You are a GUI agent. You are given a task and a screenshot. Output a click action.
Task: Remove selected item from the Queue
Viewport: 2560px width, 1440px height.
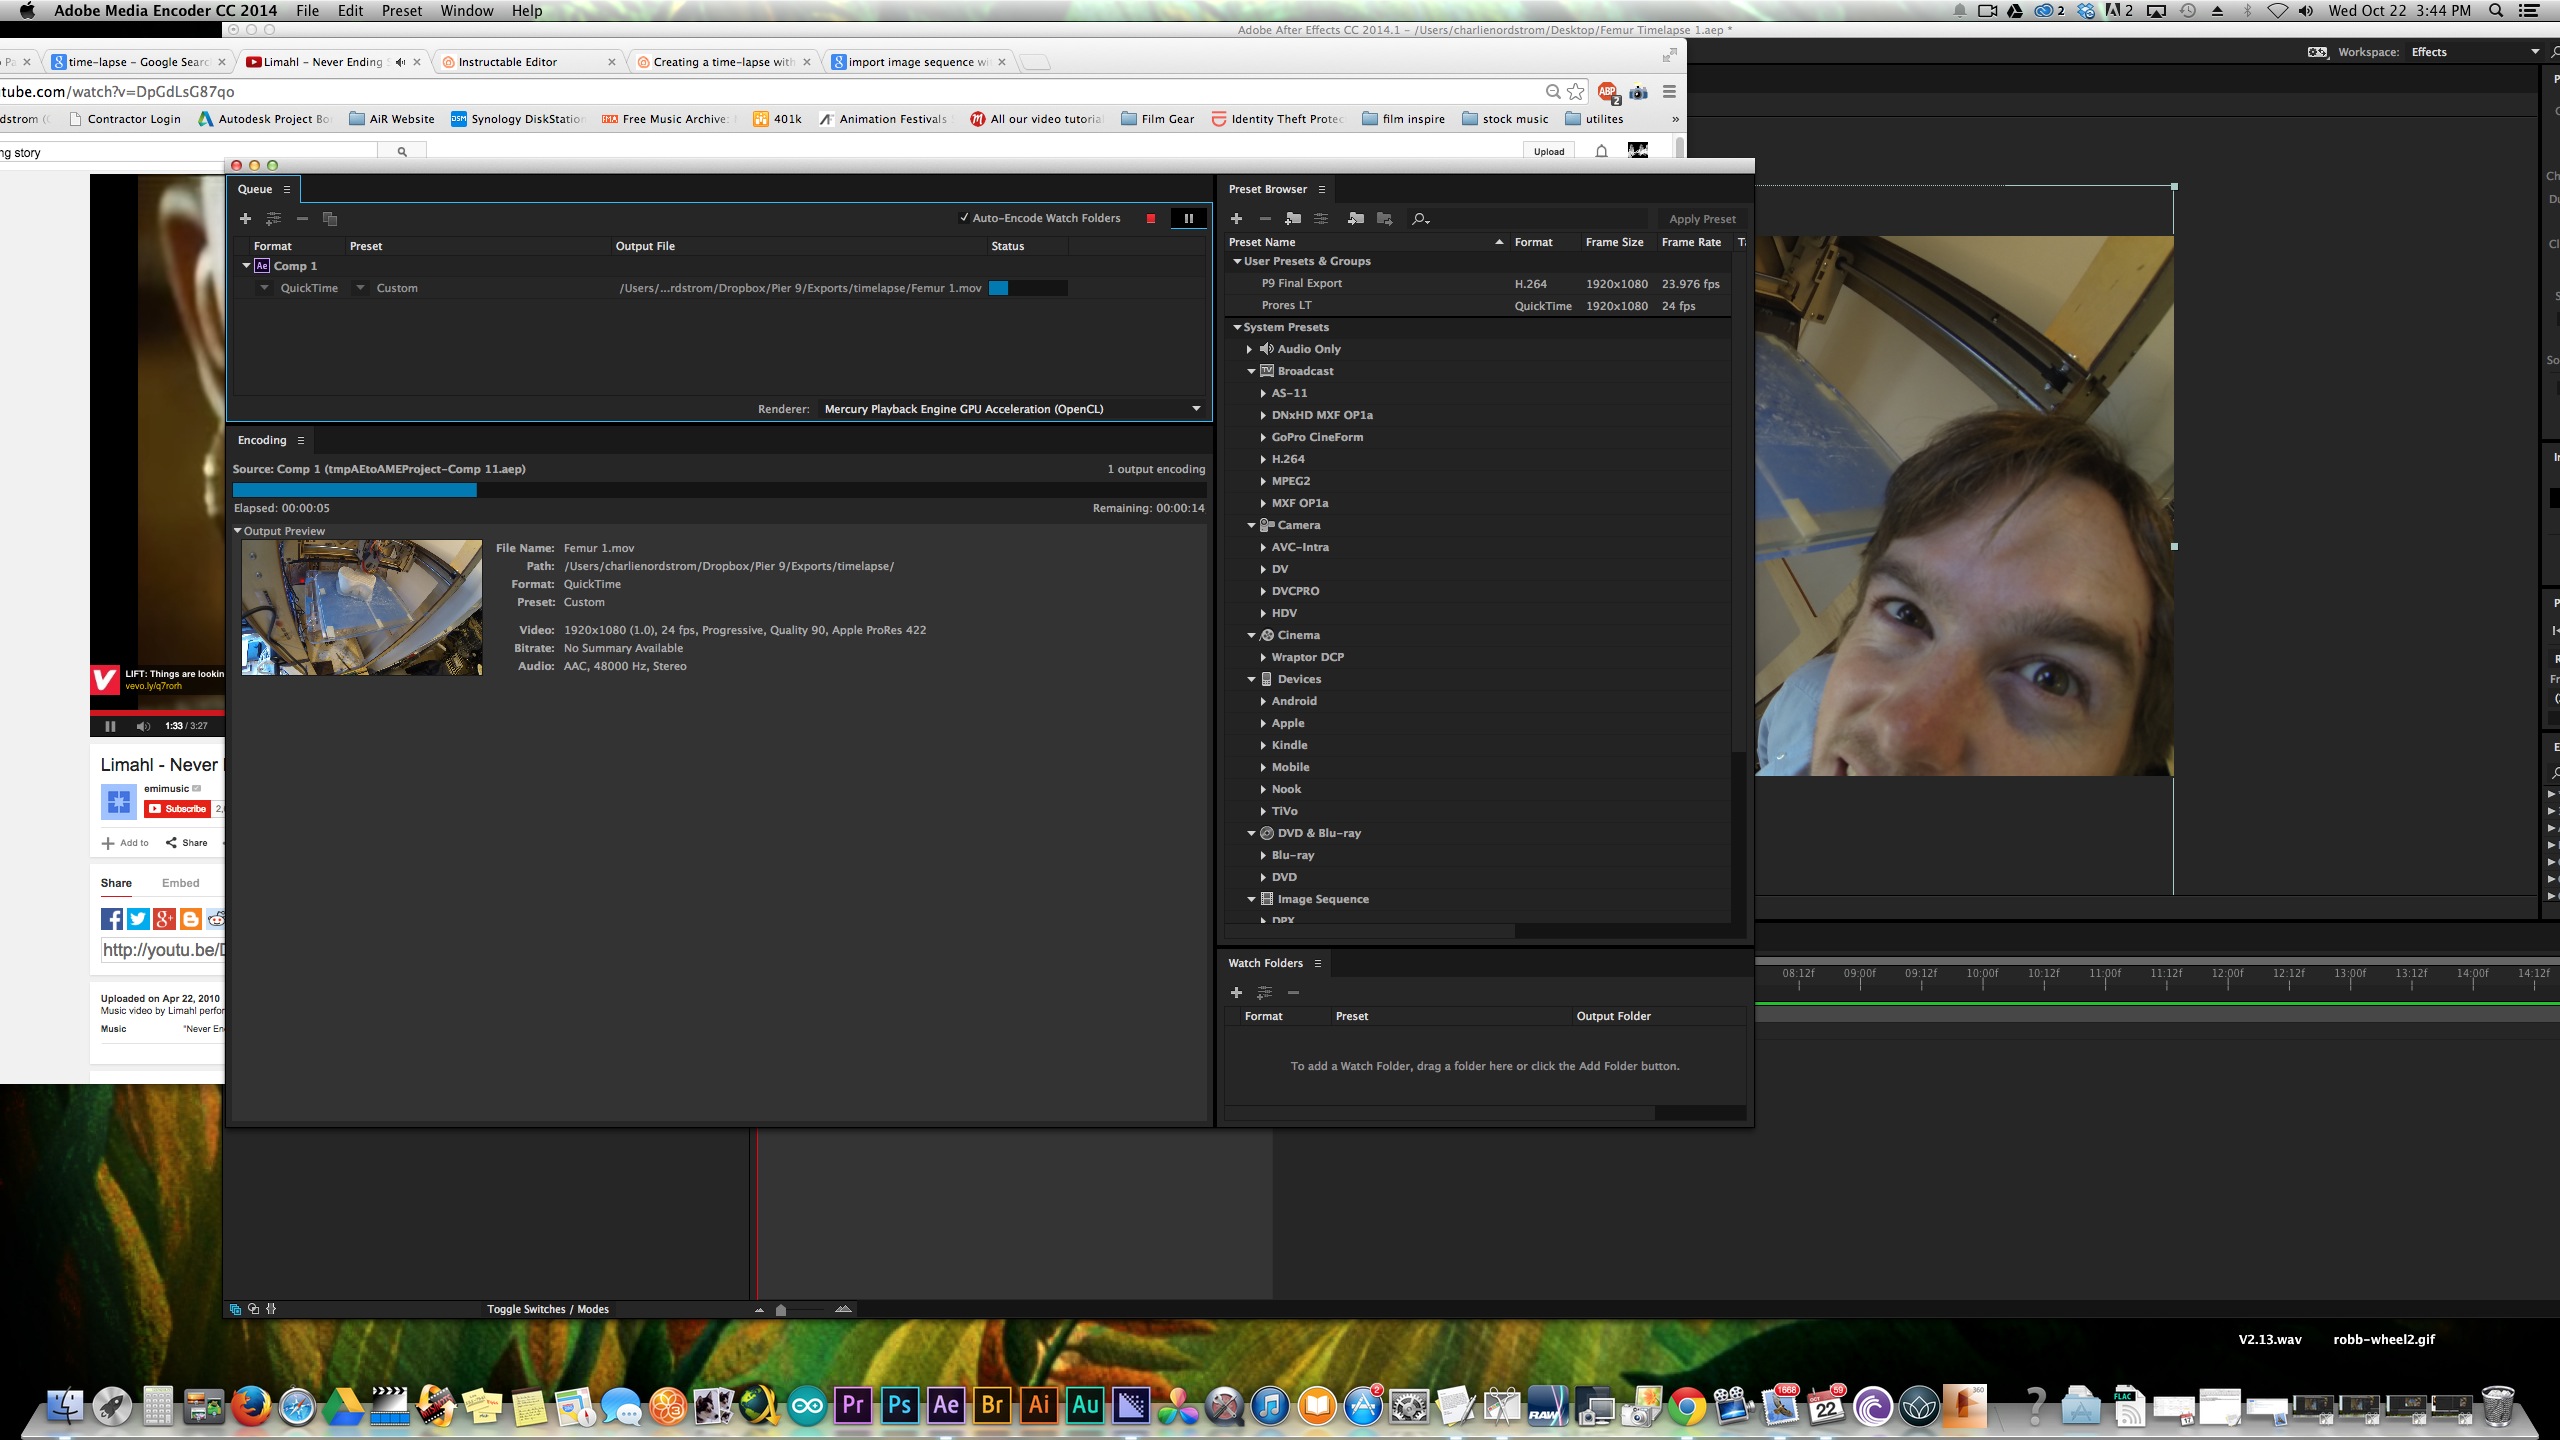tap(302, 218)
